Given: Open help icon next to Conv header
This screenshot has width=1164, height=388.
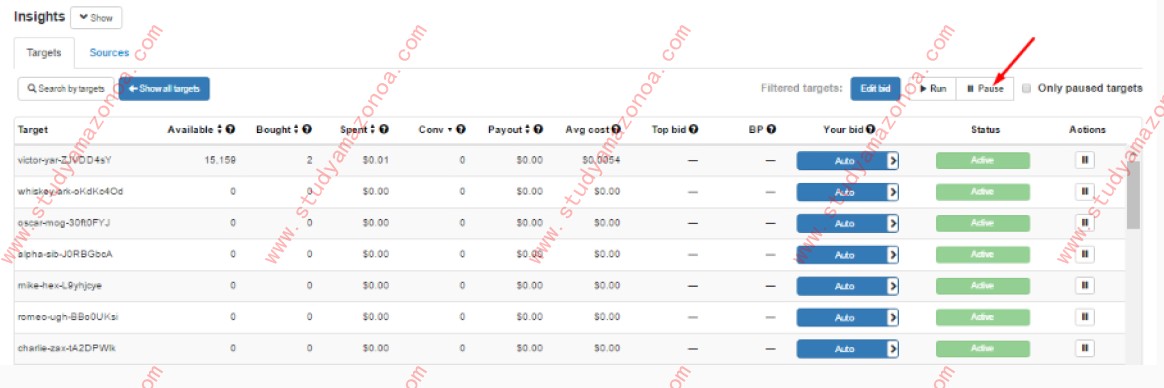Looking at the screenshot, I should [461, 129].
